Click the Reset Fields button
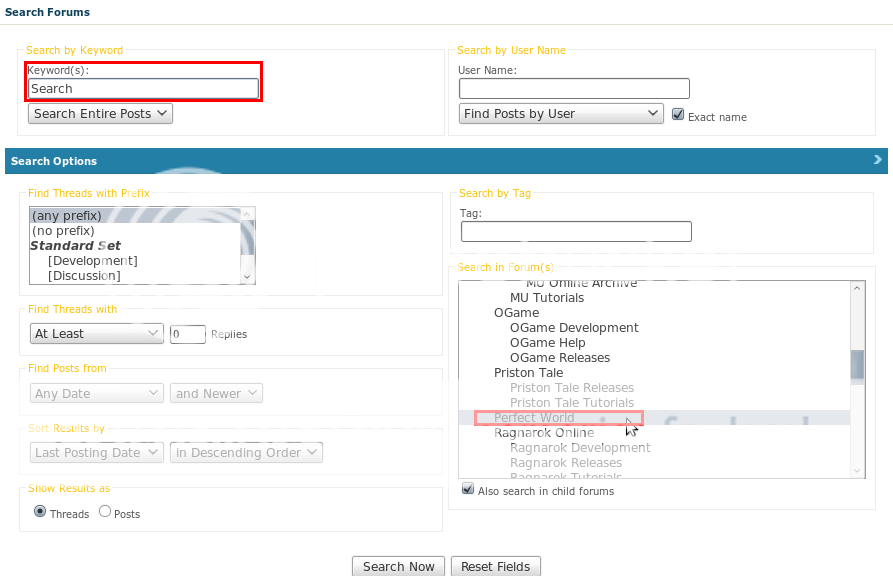This screenshot has width=893, height=576. [x=496, y=566]
